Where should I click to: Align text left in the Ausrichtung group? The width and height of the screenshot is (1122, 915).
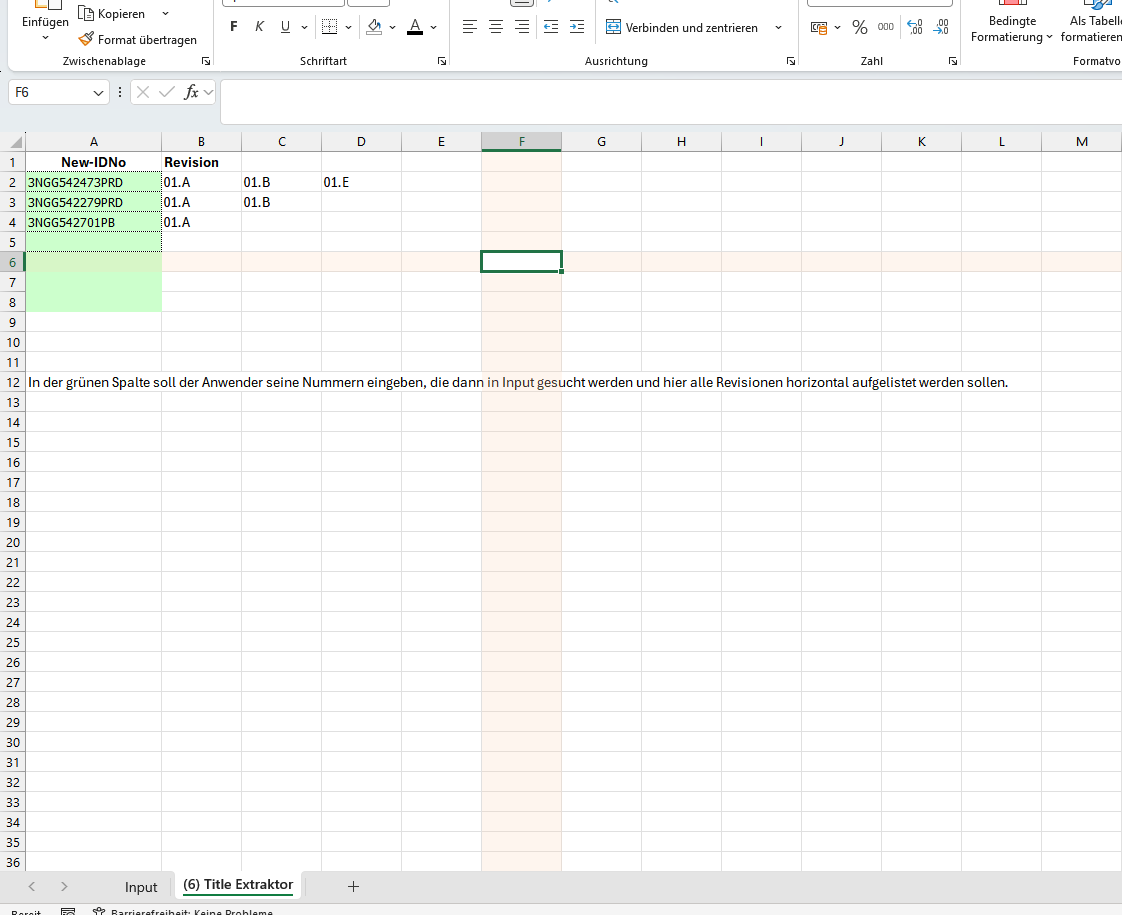469,27
